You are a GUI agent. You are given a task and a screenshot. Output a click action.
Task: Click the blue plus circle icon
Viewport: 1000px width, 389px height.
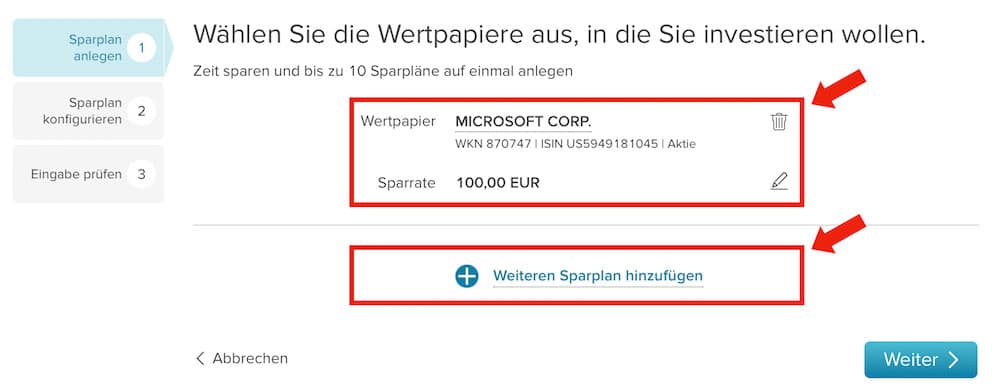click(x=467, y=276)
